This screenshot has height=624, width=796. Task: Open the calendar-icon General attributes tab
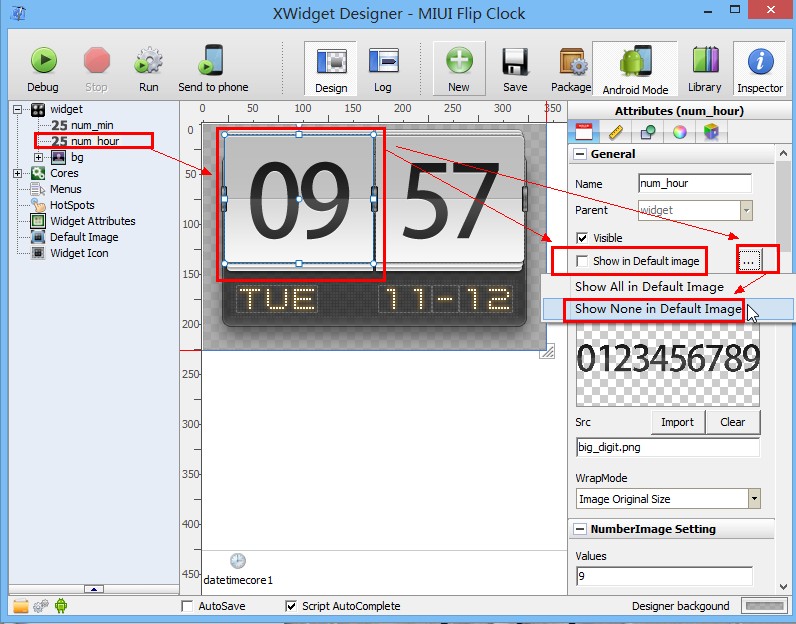[584, 132]
